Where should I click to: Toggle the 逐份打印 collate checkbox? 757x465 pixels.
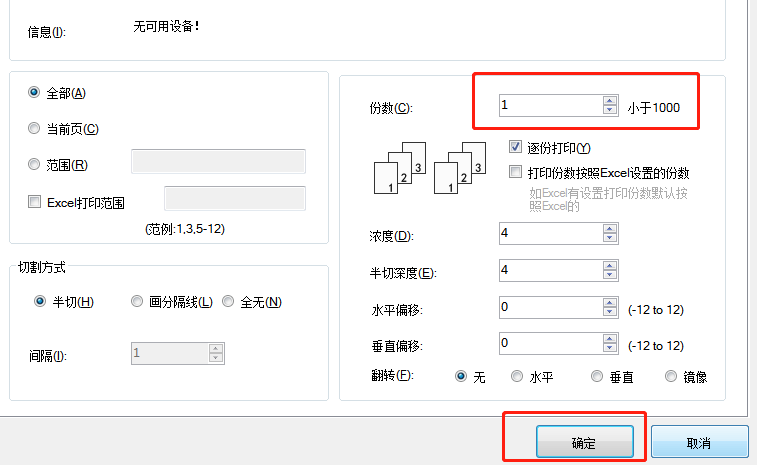(516, 147)
